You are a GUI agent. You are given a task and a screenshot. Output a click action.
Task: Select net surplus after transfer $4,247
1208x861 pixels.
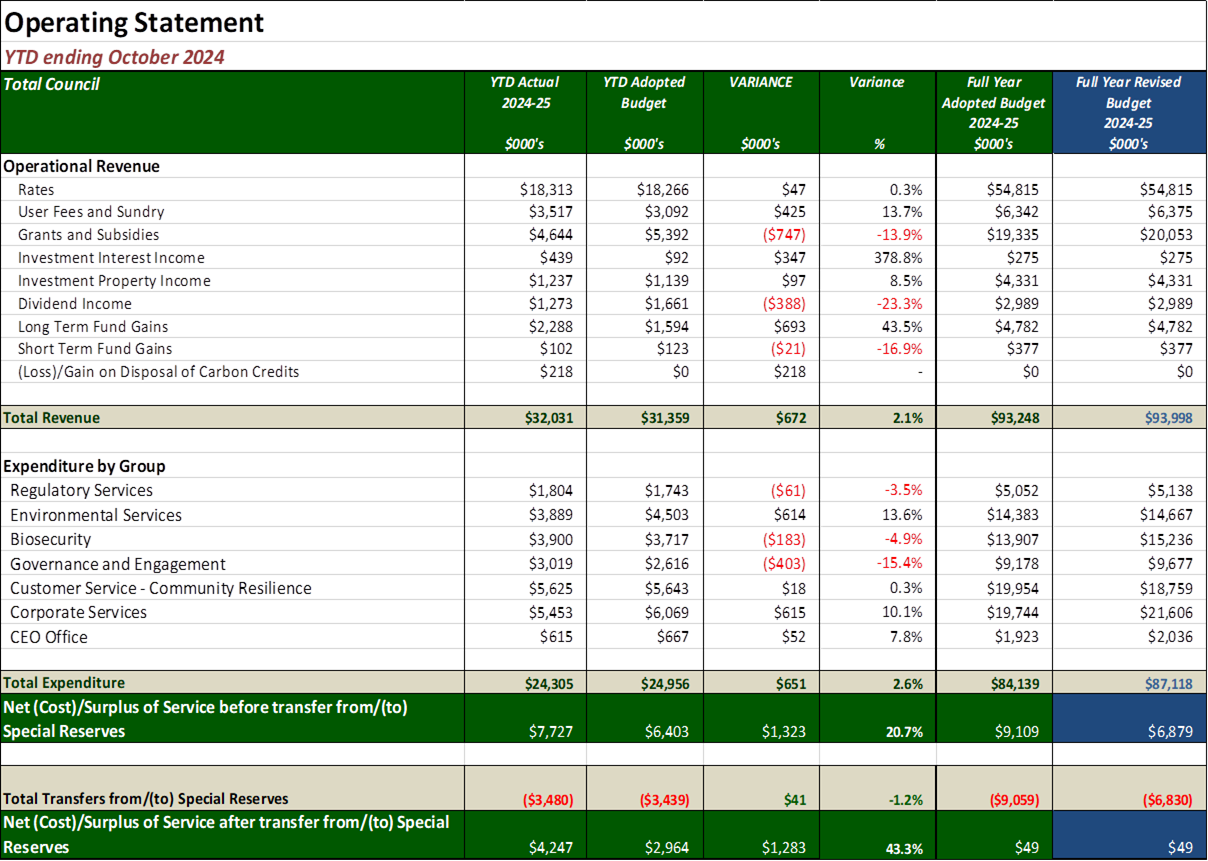pos(550,848)
